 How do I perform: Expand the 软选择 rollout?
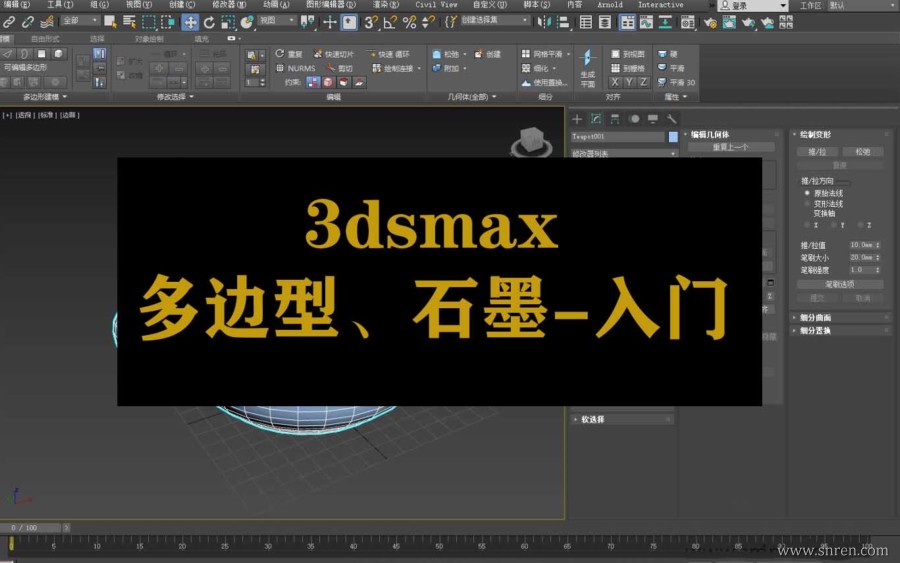622,420
